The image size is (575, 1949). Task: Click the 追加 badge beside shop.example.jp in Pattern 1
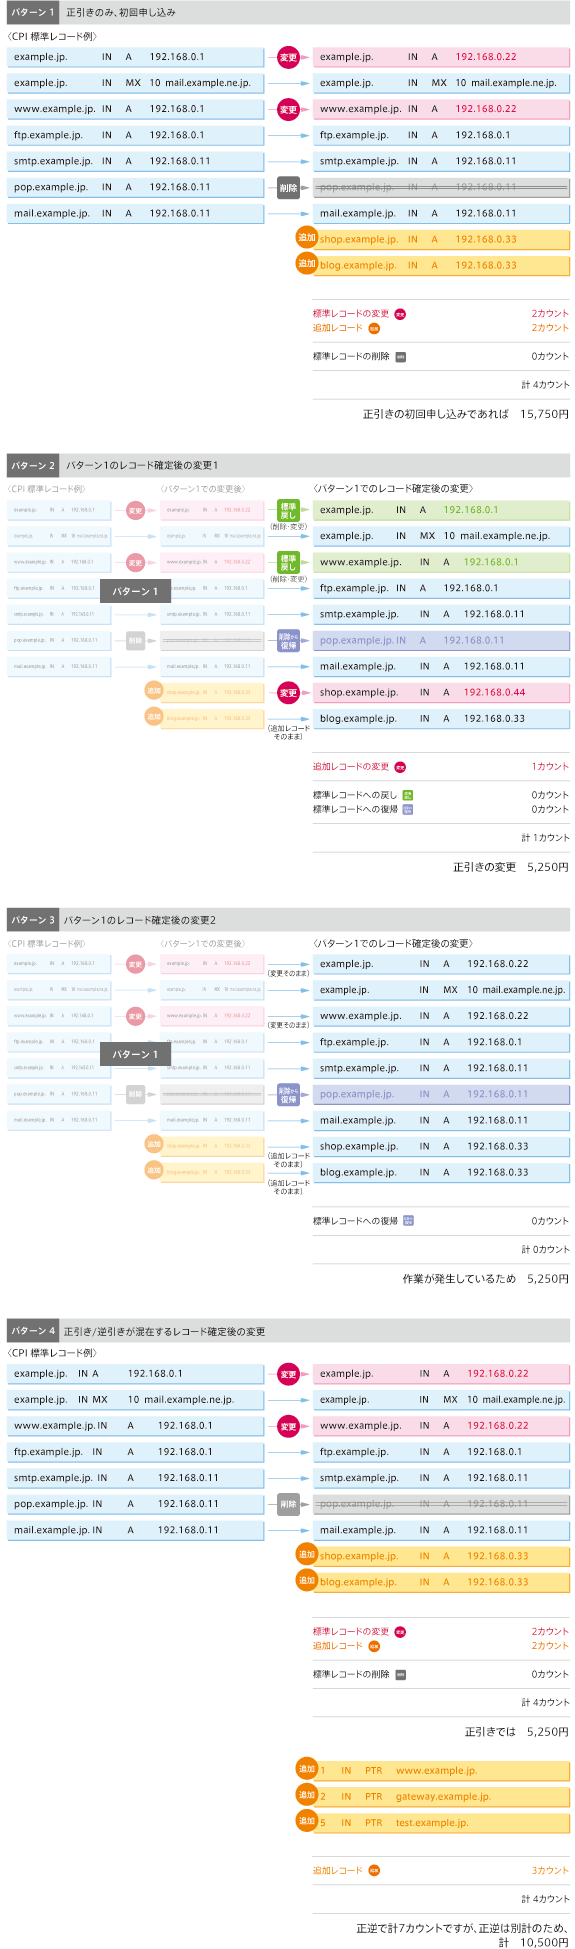[307, 237]
